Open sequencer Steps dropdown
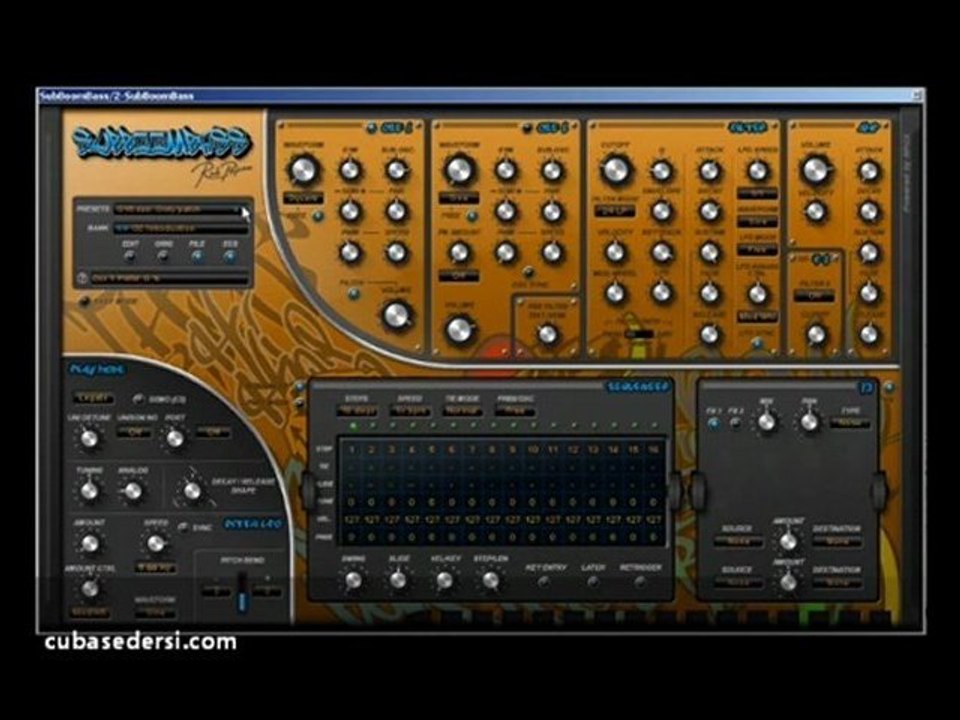This screenshot has width=960, height=720. point(356,411)
